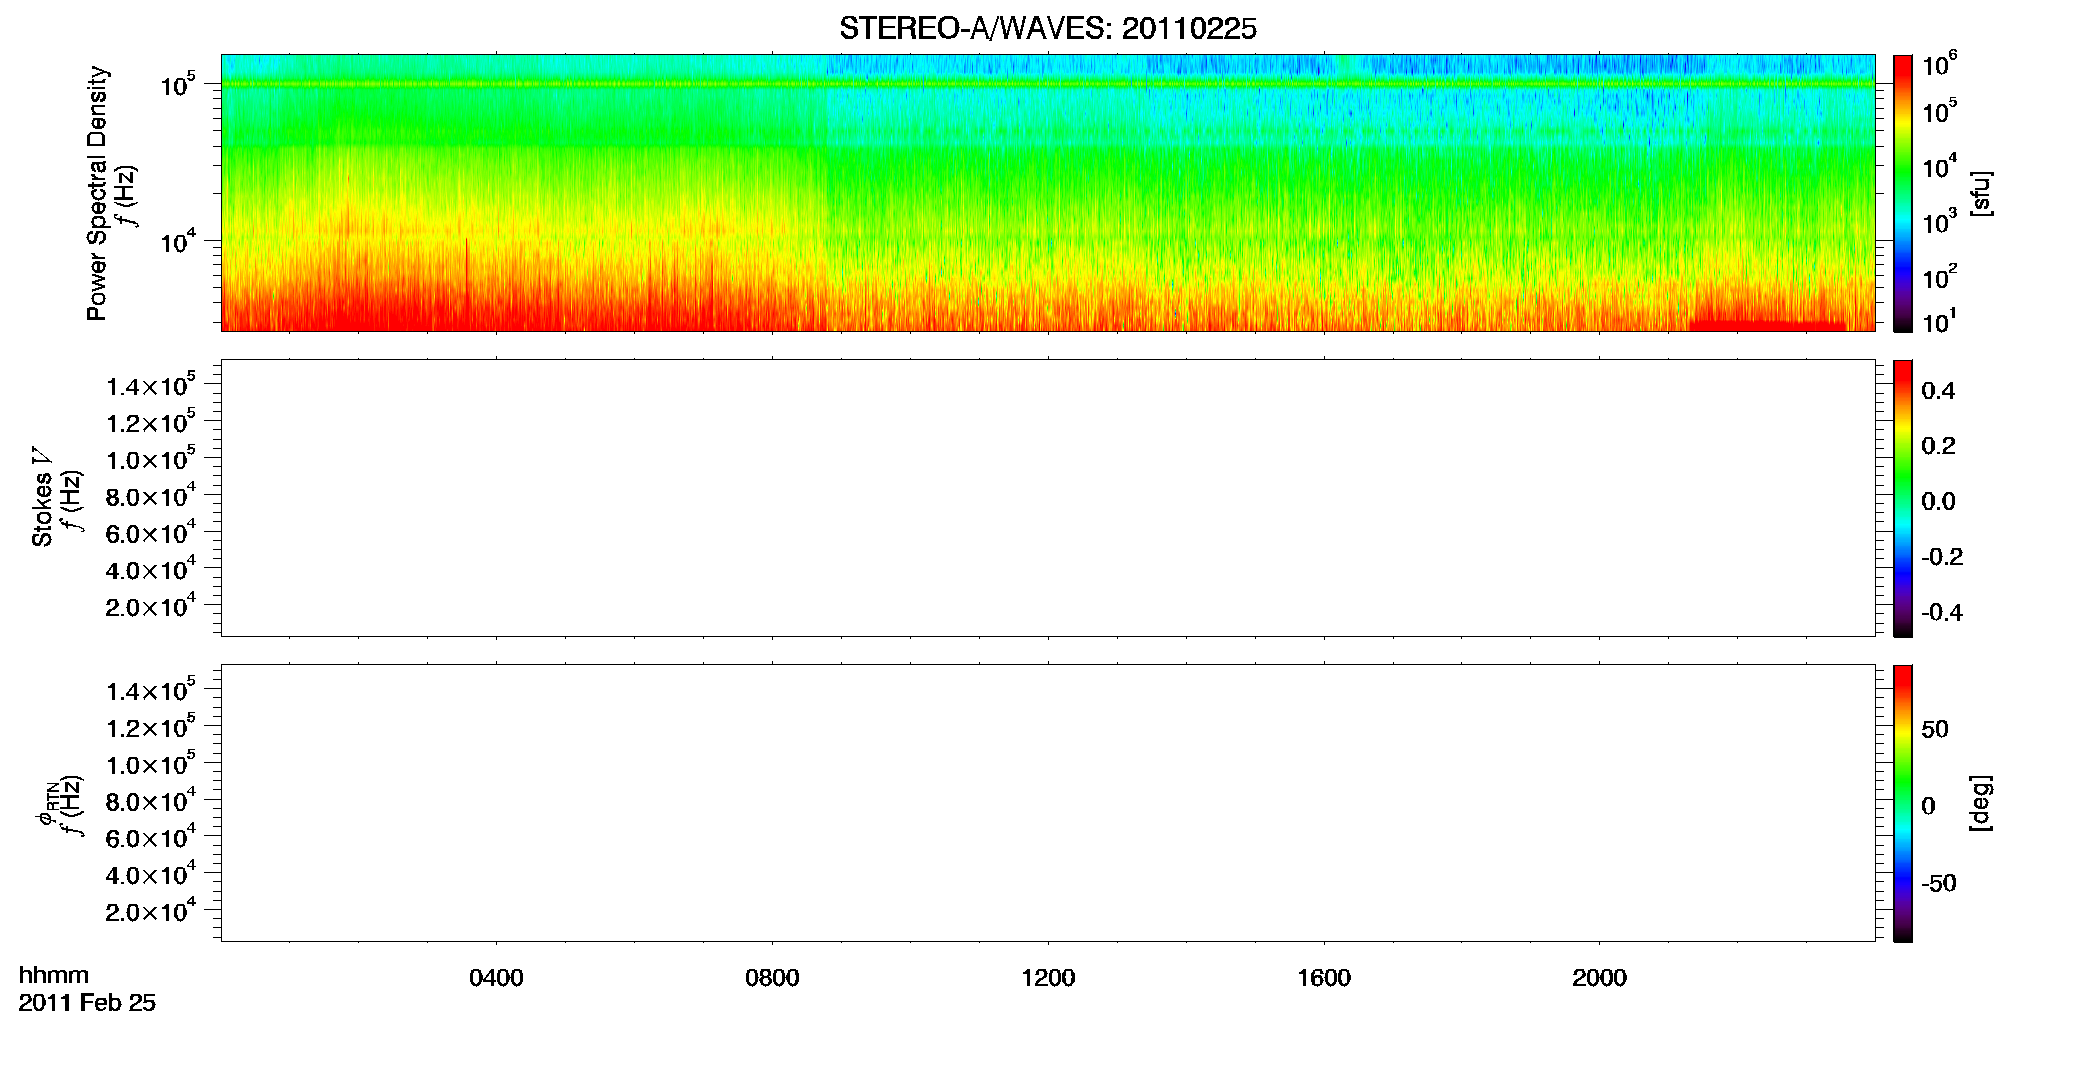Screen dimensions: 2096x1080
Task: Click the plot title STEREO-A/WAVES: 20110225
Action: 1048,29
